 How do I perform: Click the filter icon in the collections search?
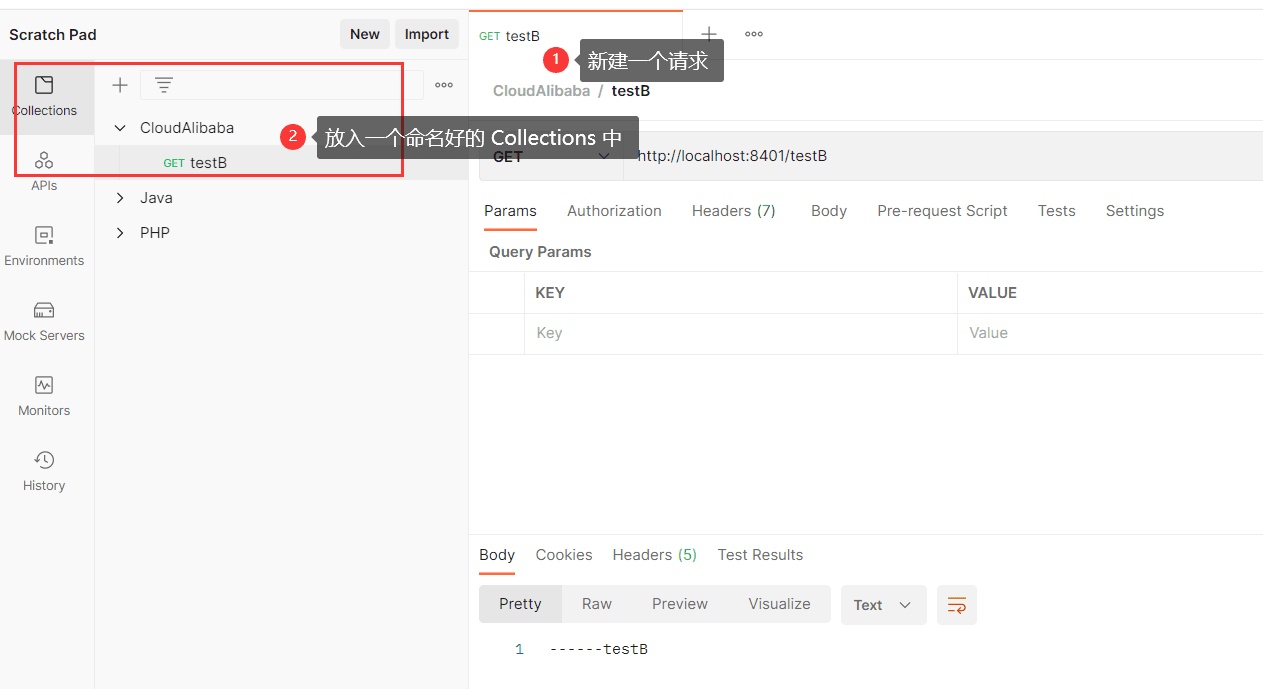[x=164, y=85]
